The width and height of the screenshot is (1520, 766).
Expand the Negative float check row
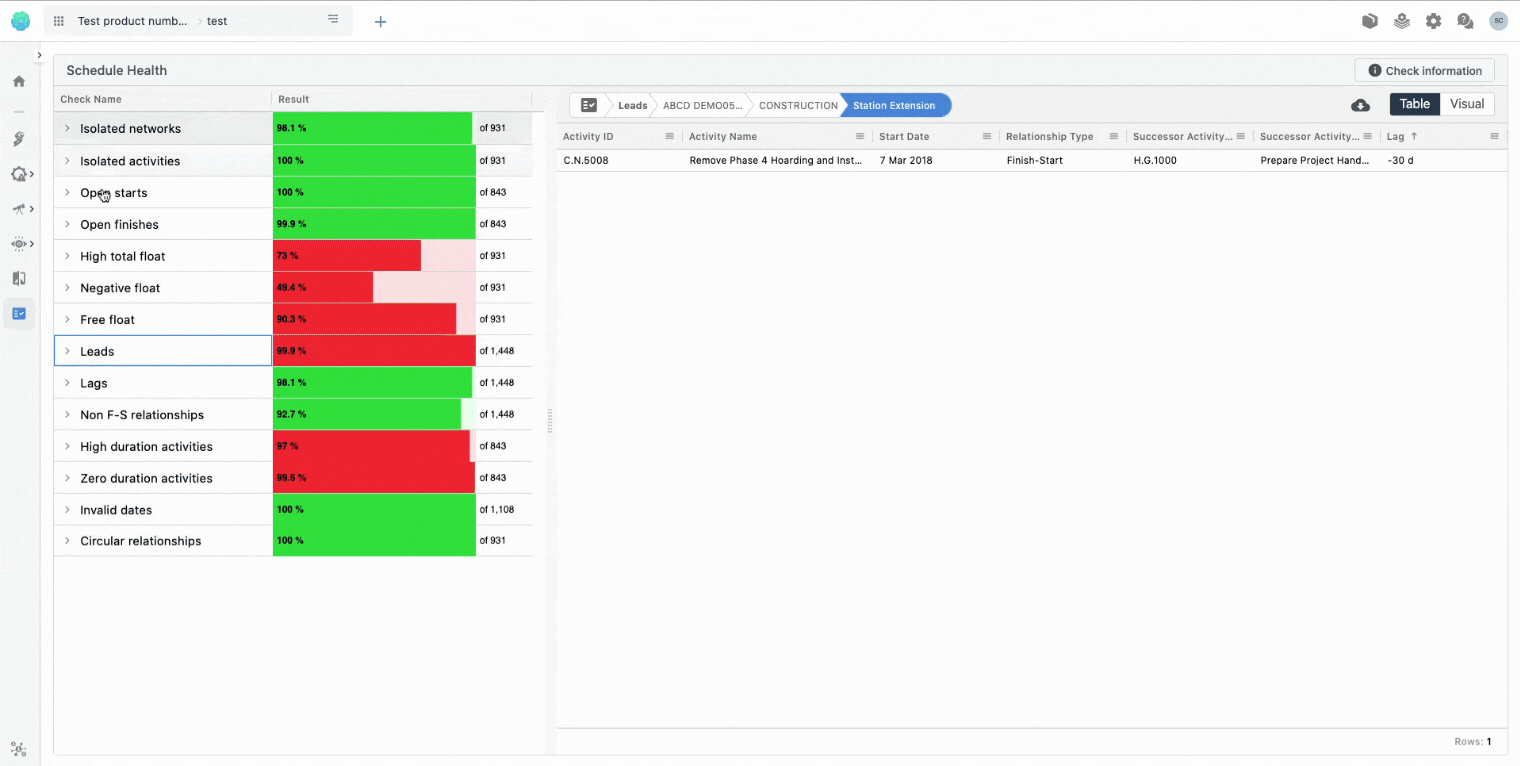[67, 288]
